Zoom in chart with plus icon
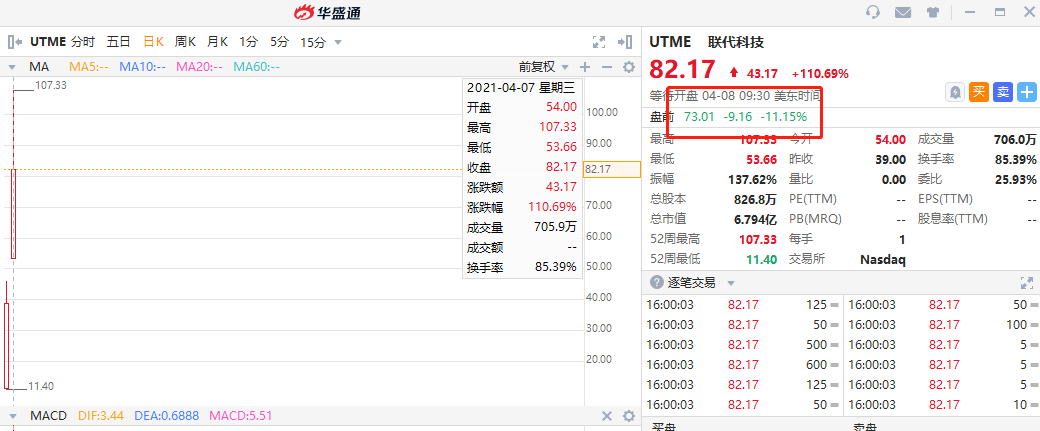 584,66
